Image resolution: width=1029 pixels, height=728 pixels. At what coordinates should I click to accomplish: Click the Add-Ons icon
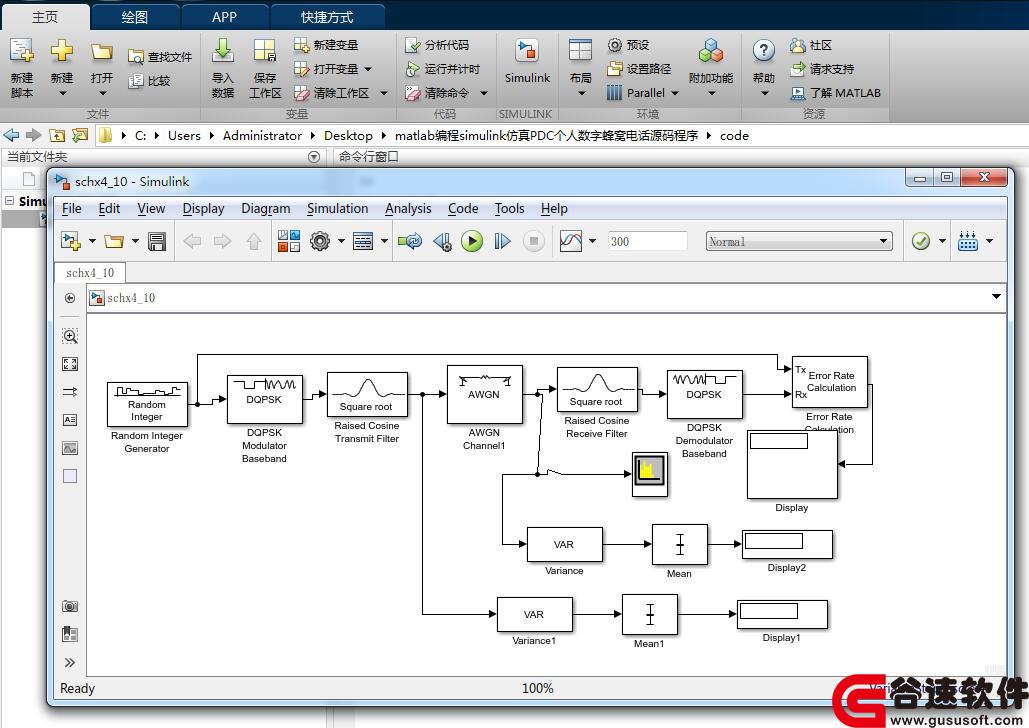[x=711, y=51]
